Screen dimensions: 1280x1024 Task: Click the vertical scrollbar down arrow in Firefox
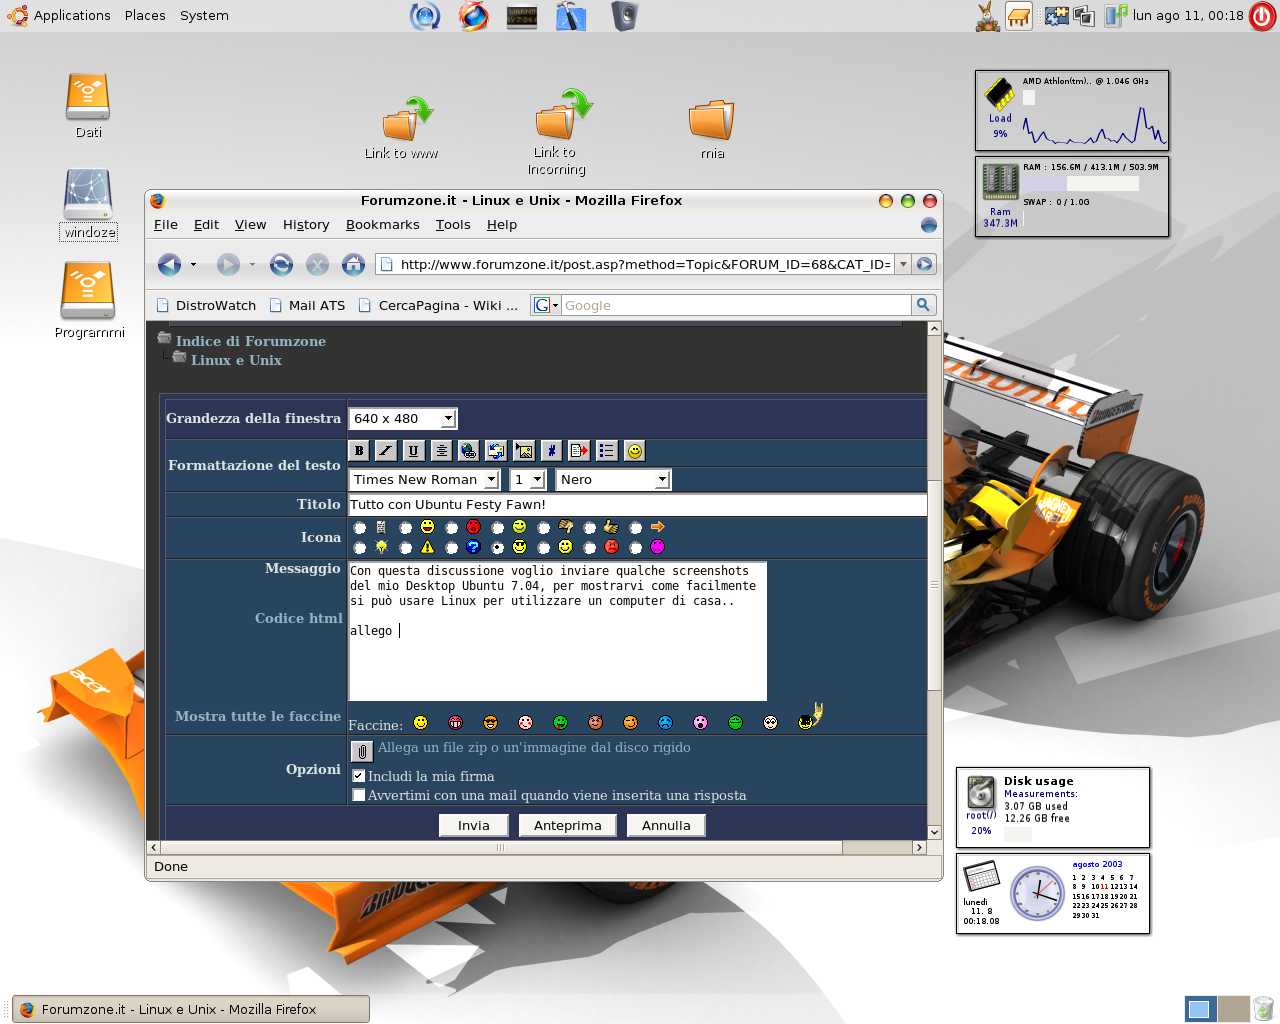934,832
